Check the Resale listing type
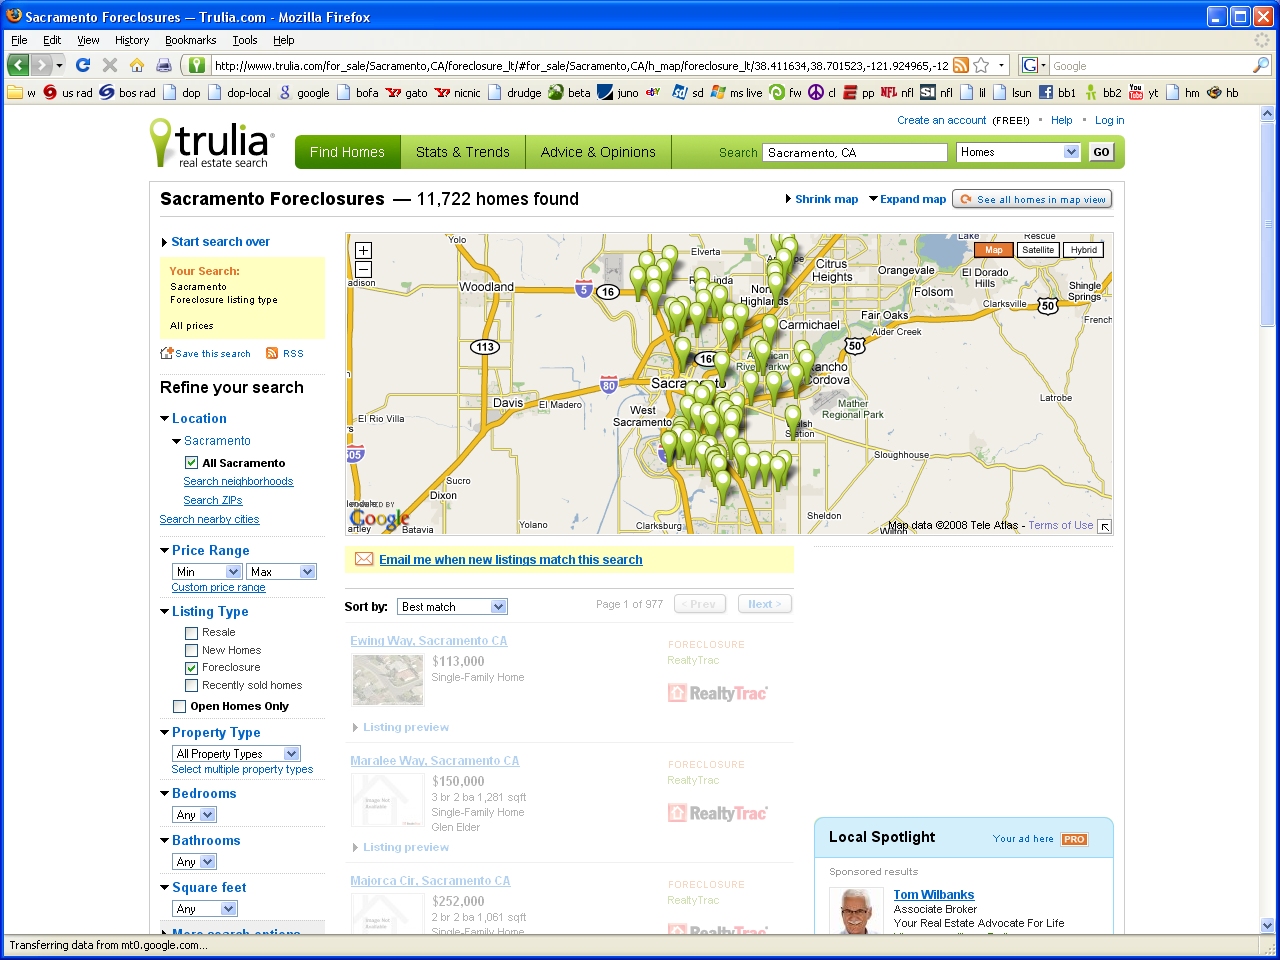Image resolution: width=1280 pixels, height=960 pixels. tap(191, 633)
